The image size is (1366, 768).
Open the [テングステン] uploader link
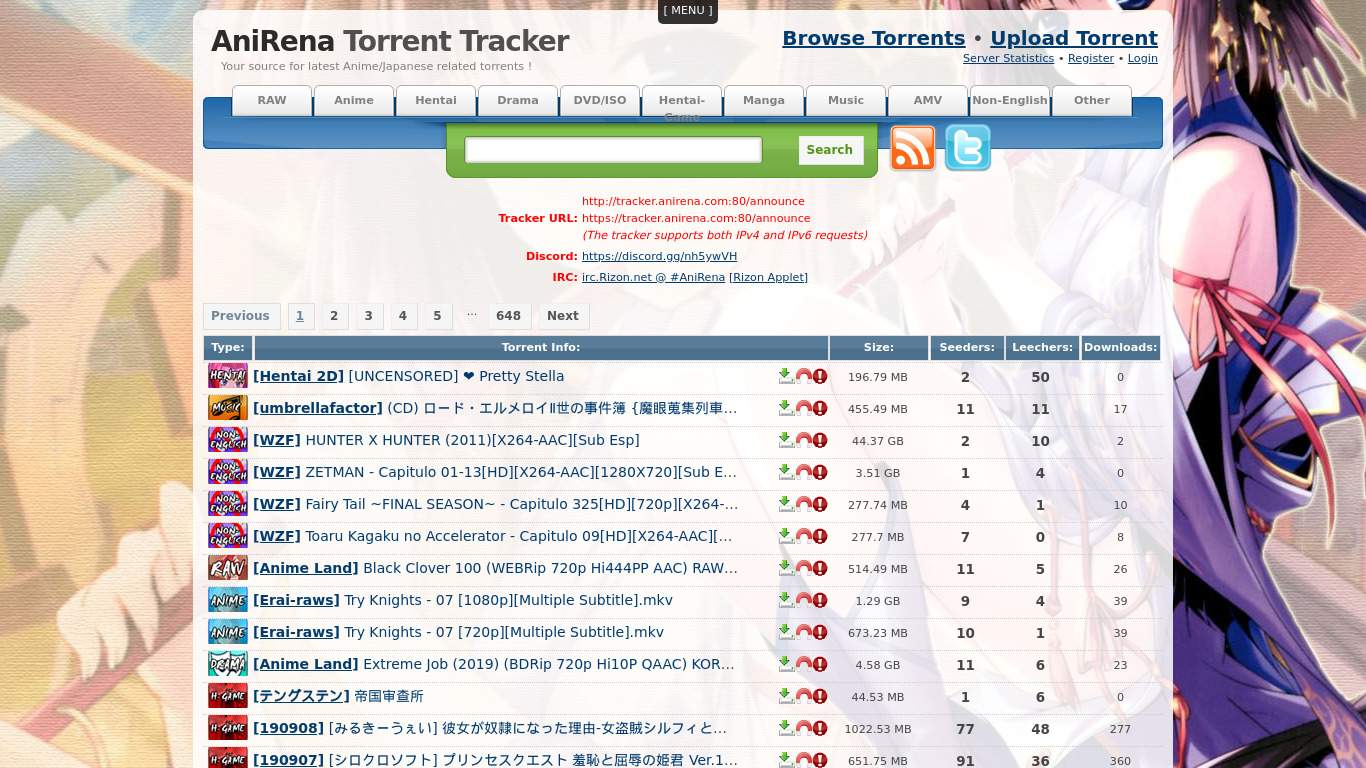pyautogui.click(x=301, y=696)
